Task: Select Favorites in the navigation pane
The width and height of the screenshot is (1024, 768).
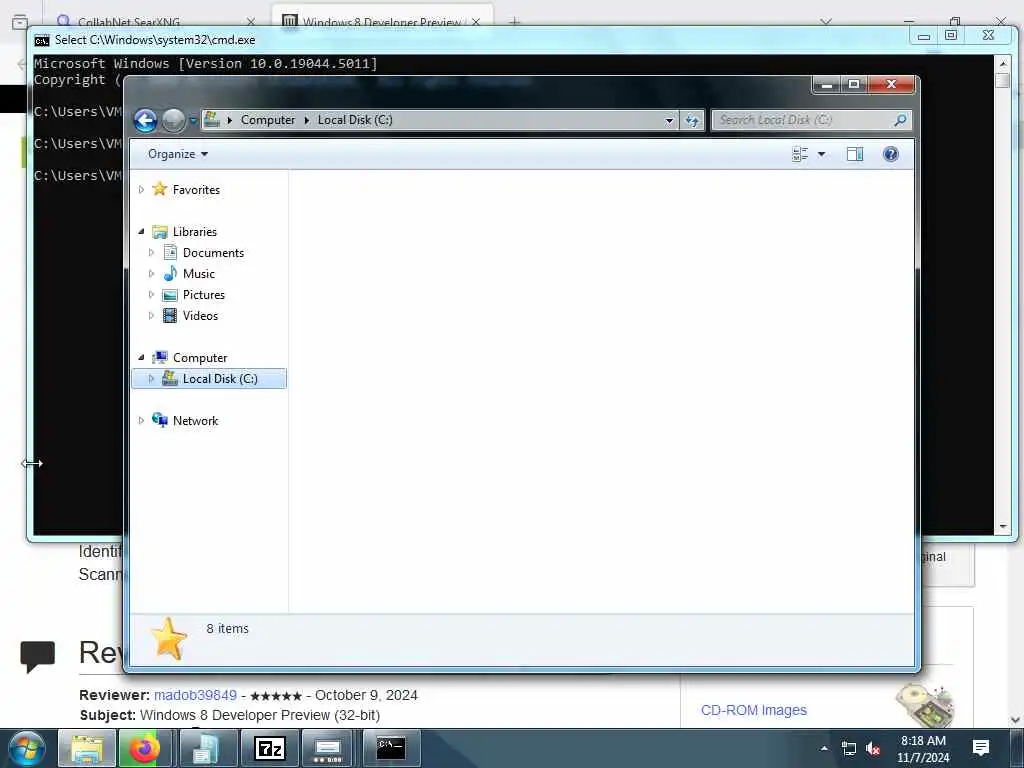Action: click(x=196, y=190)
